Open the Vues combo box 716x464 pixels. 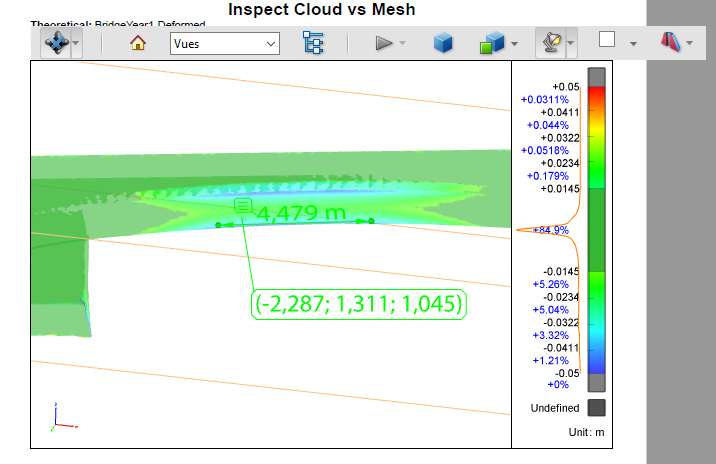[x=224, y=43]
